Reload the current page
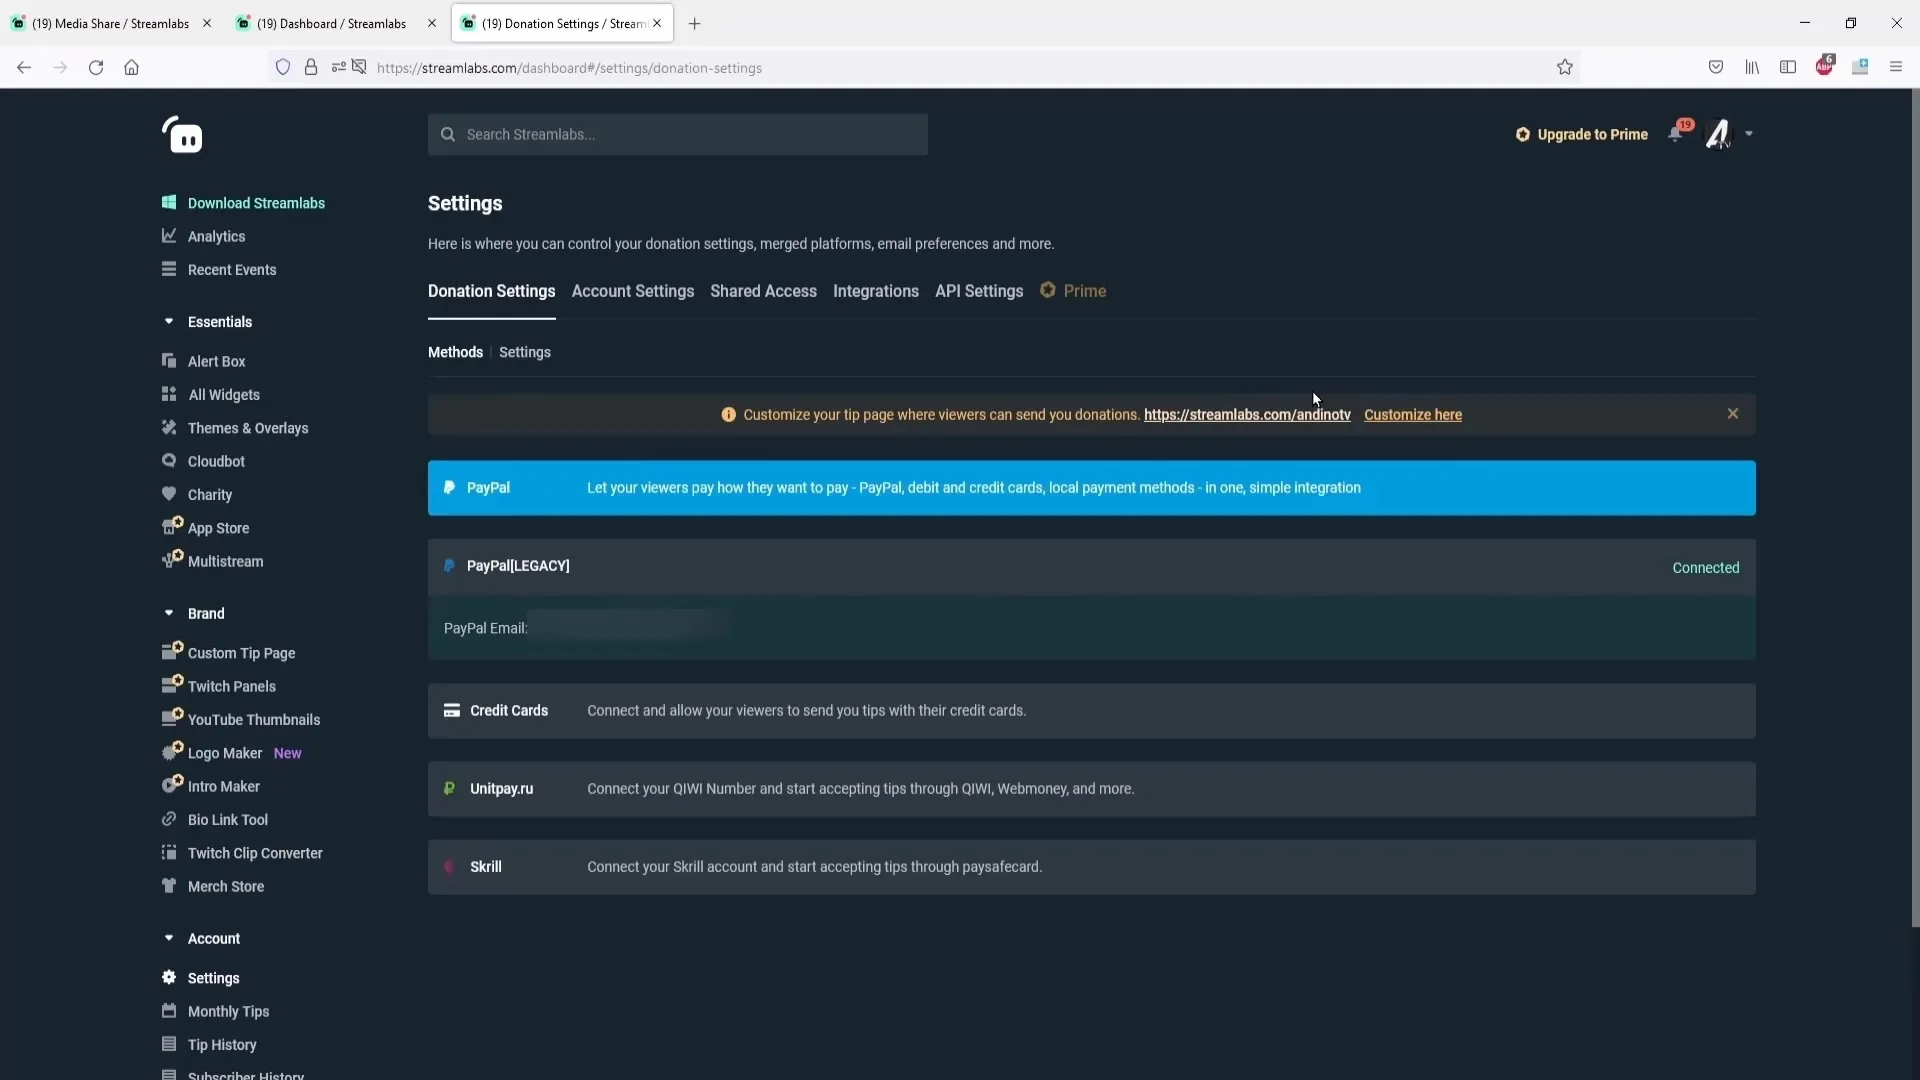The image size is (1920, 1080). [x=96, y=67]
